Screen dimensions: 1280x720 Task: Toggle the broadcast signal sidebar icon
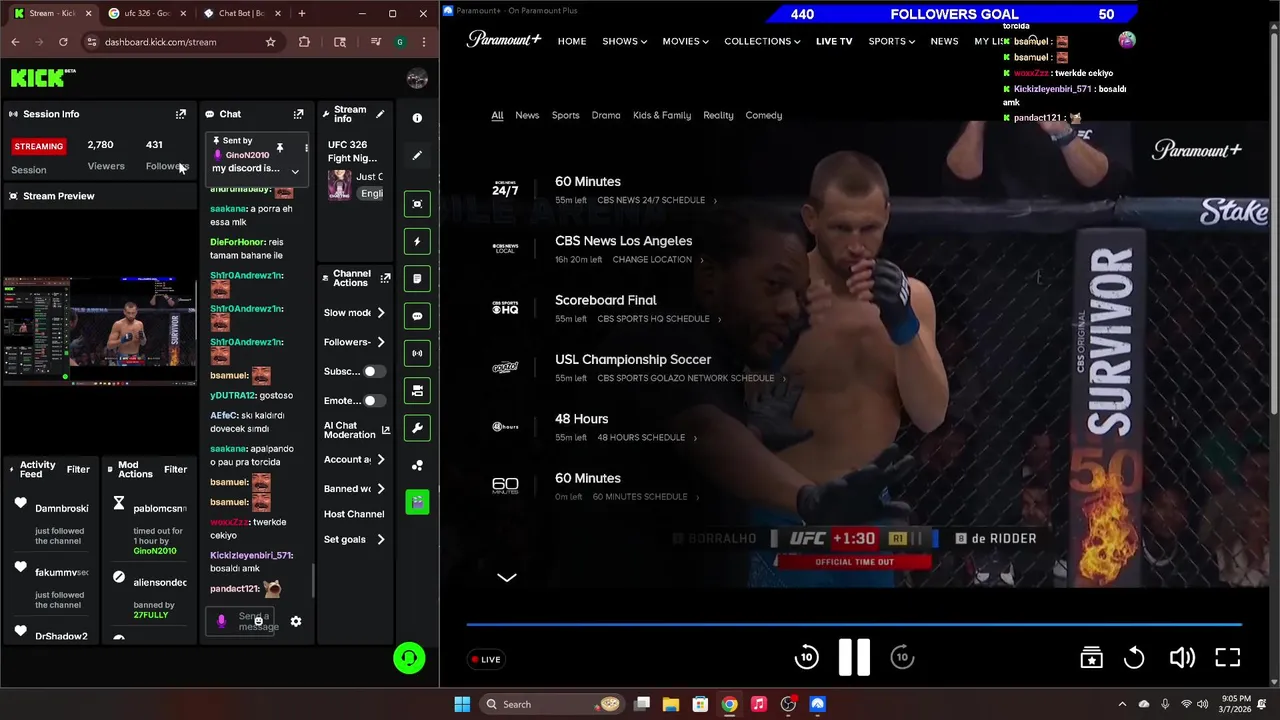[417, 353]
